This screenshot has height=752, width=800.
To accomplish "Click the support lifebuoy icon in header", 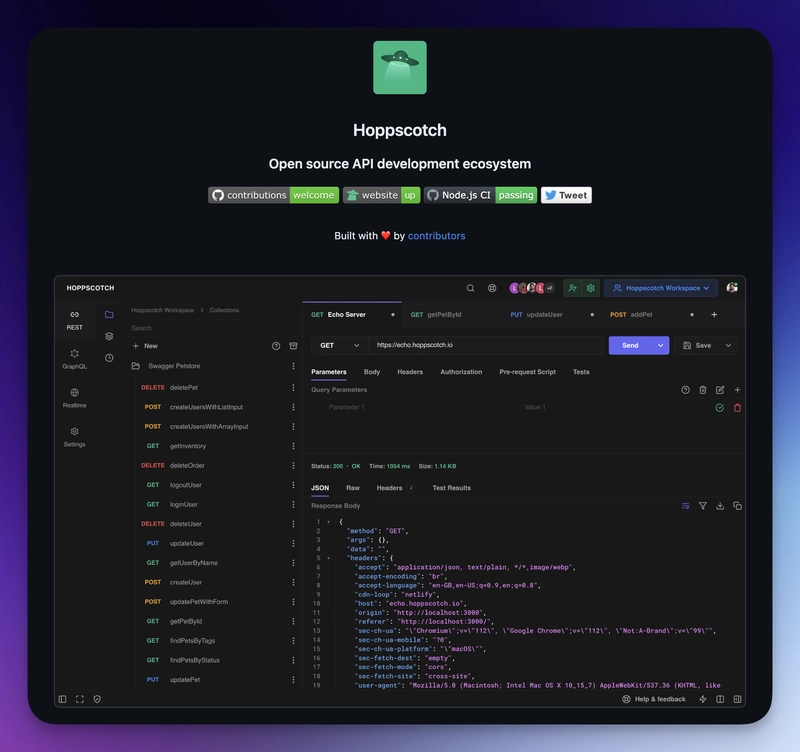I will (492, 288).
